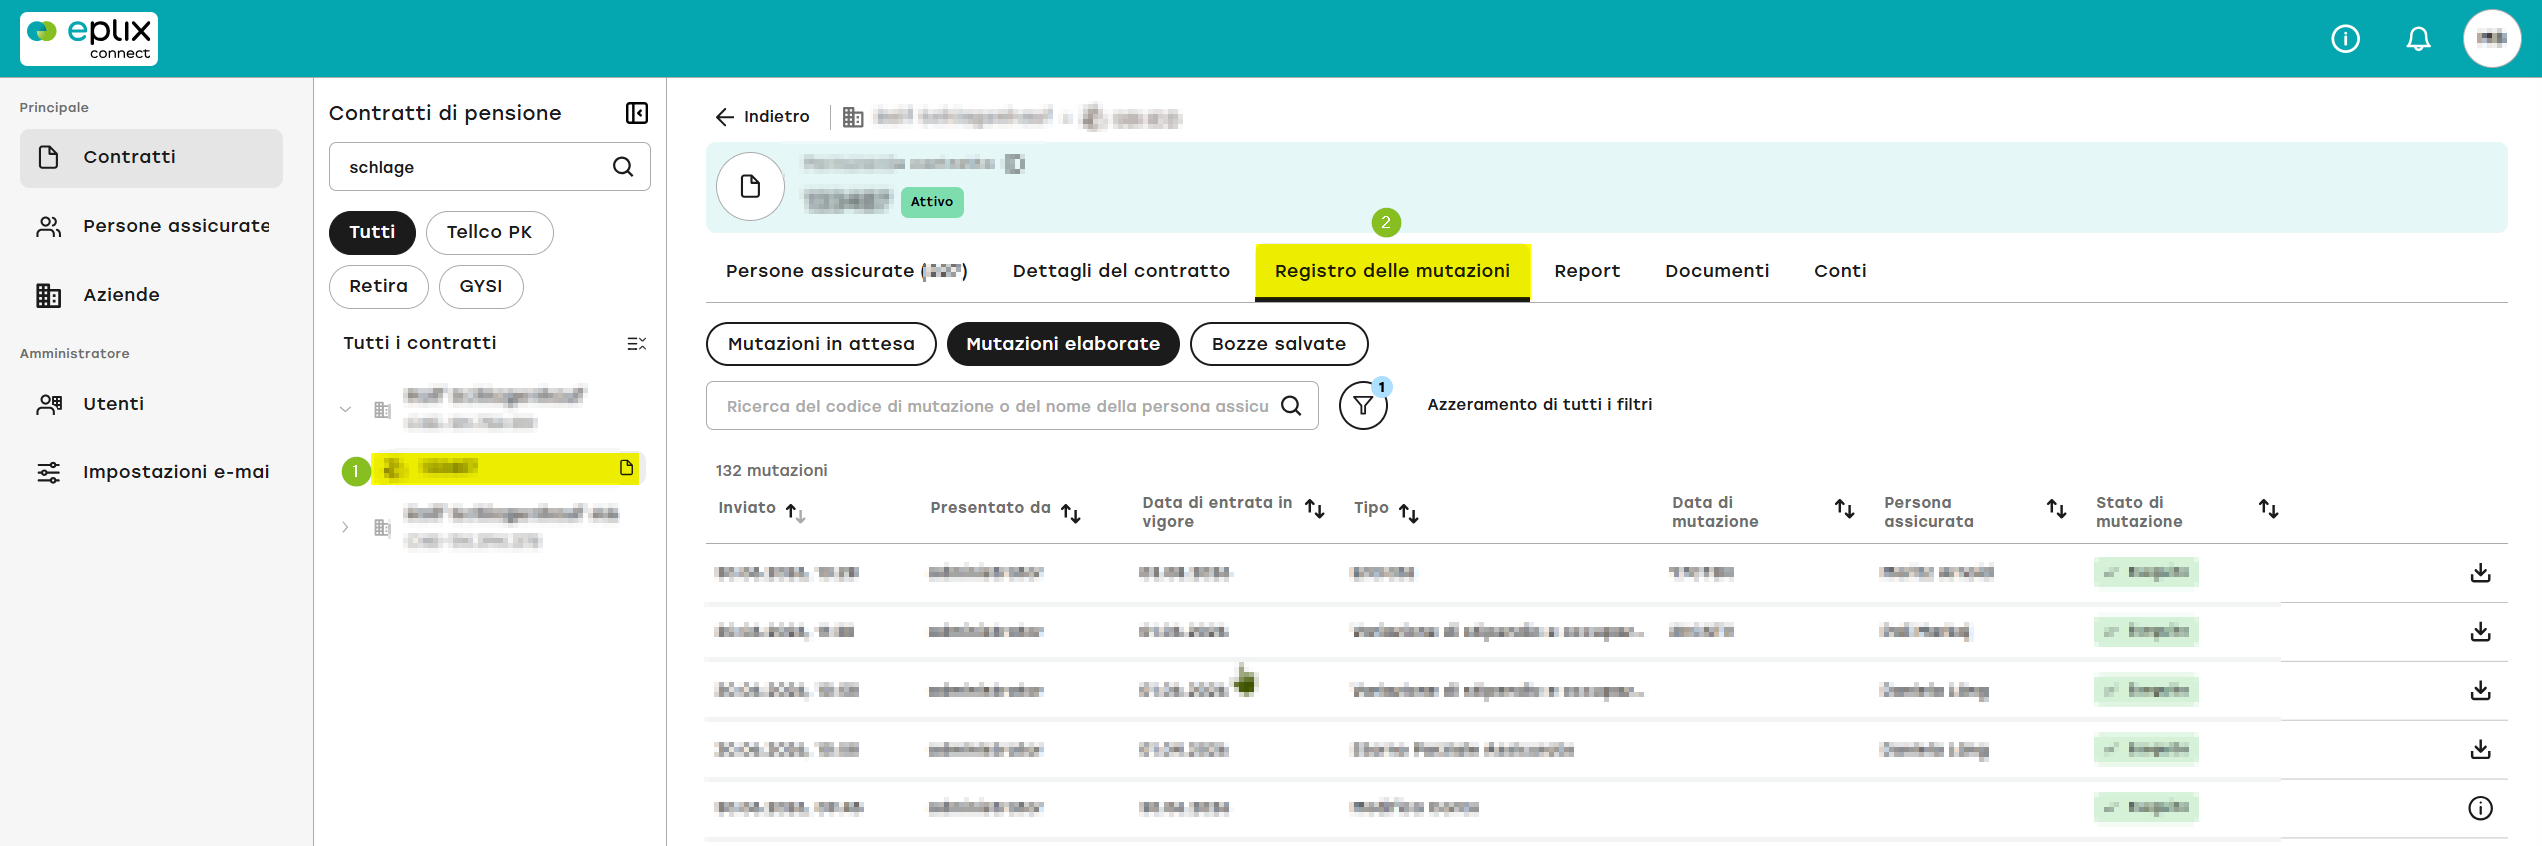
Task: Open Conti tab
Action: click(x=1840, y=271)
